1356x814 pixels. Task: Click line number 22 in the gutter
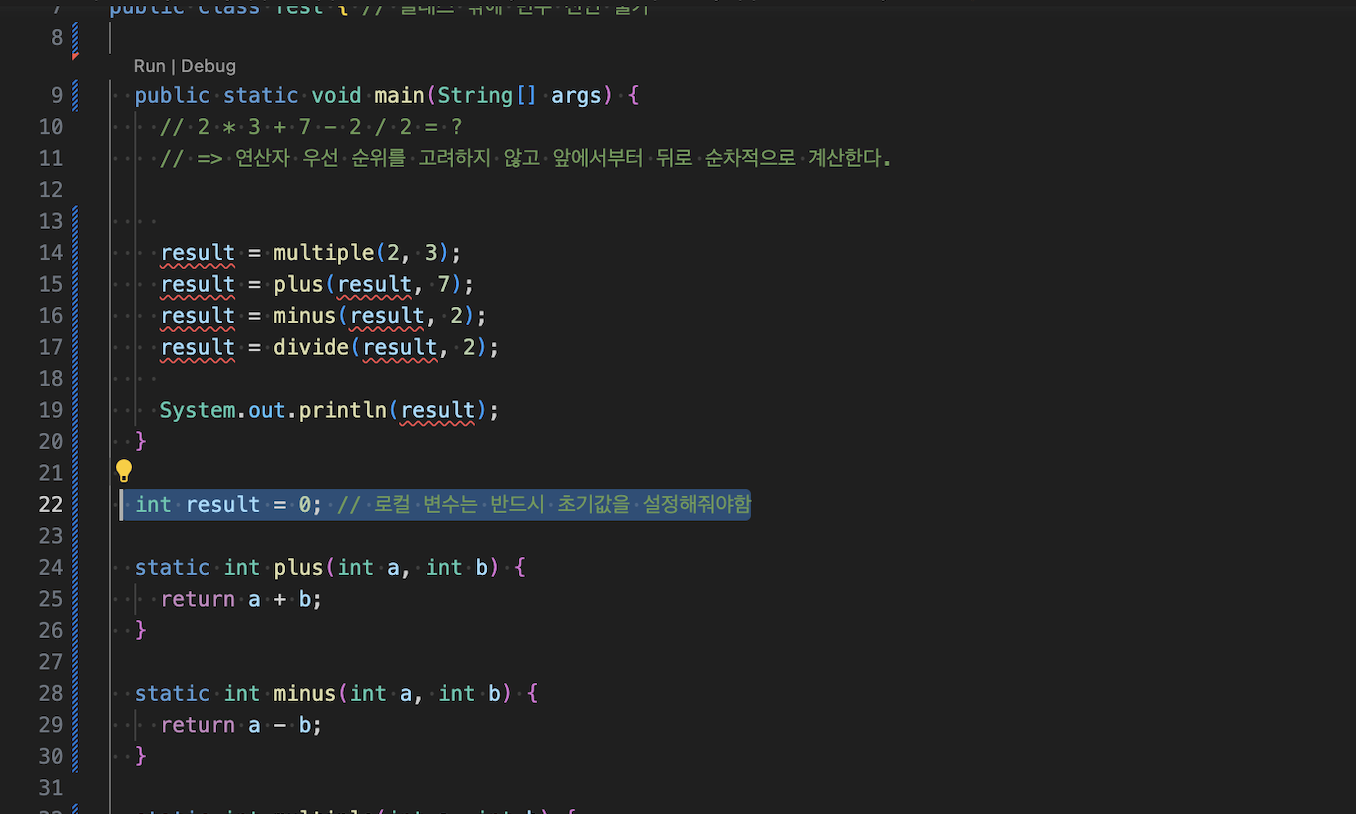pyautogui.click(x=50, y=504)
